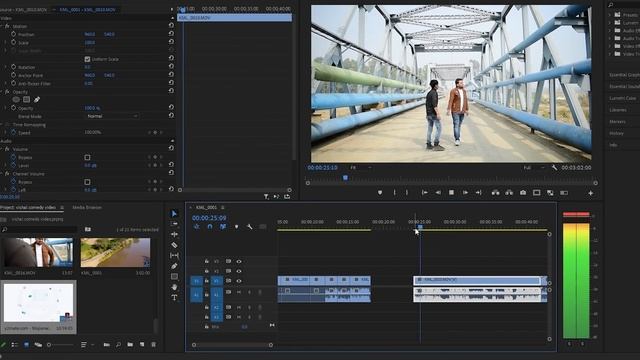Check the Channel Volume Bypass checkbox
Viewport: 640px width, 360px height.
[87, 182]
